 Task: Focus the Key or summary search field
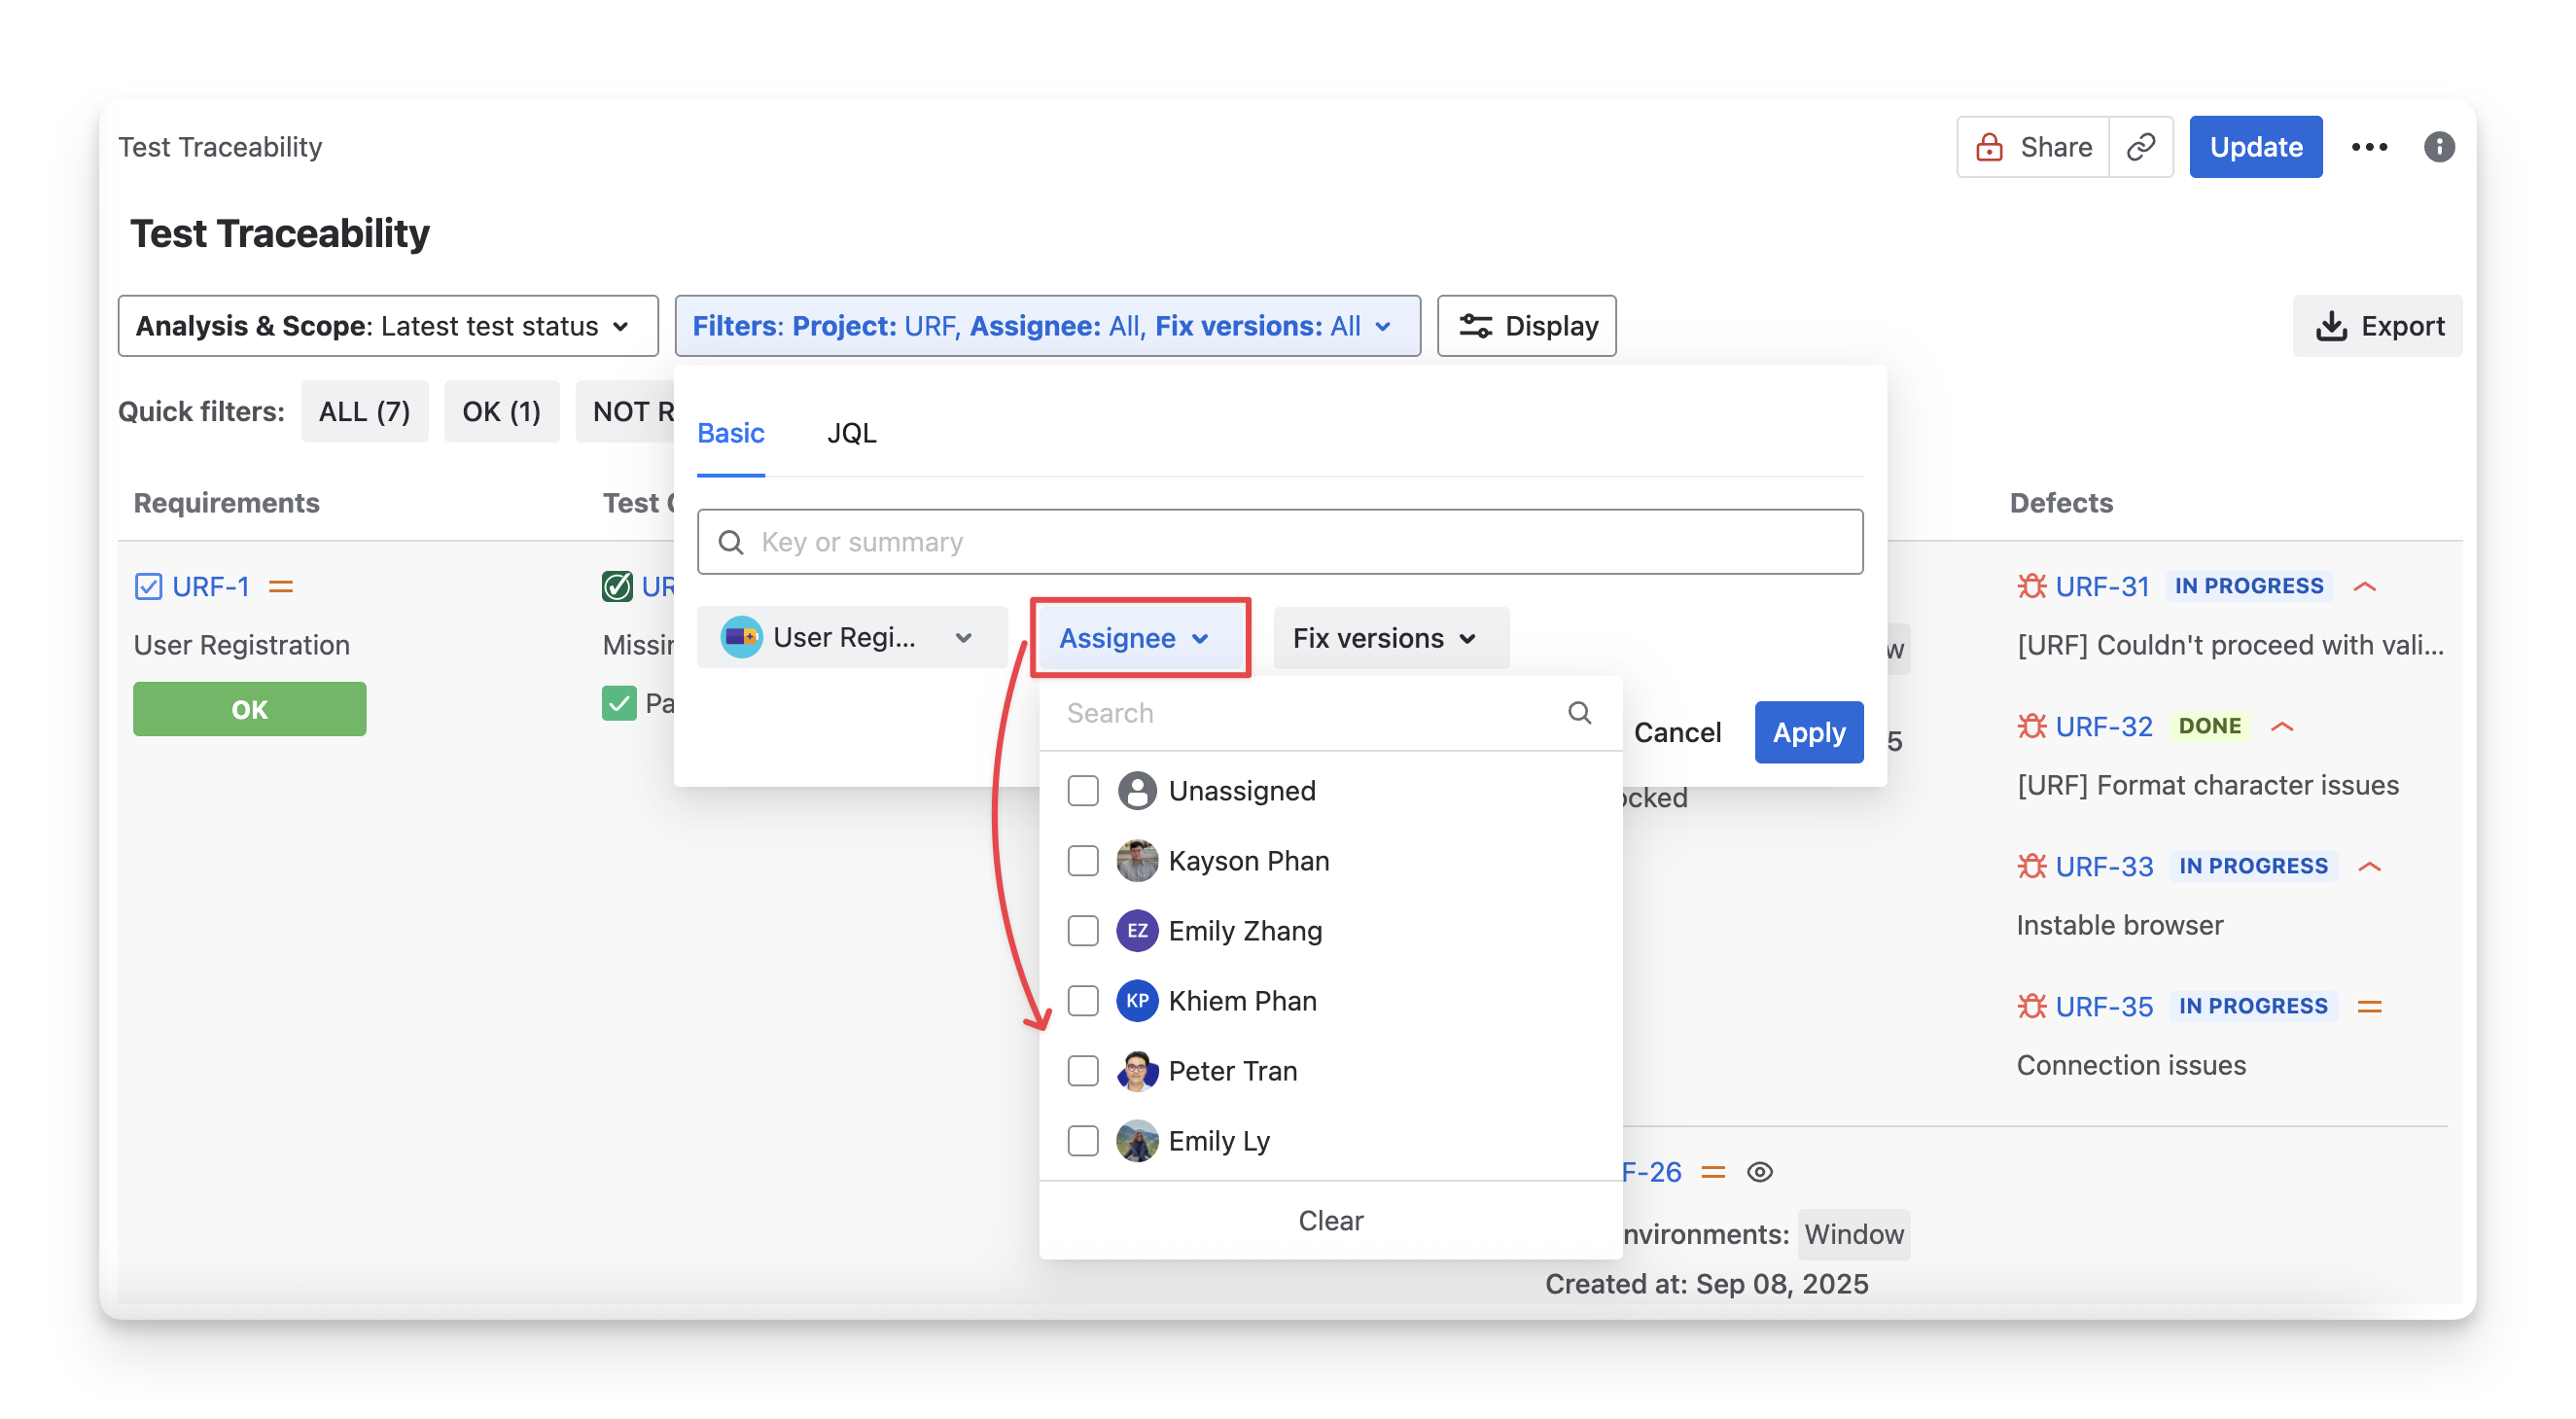tap(1280, 542)
